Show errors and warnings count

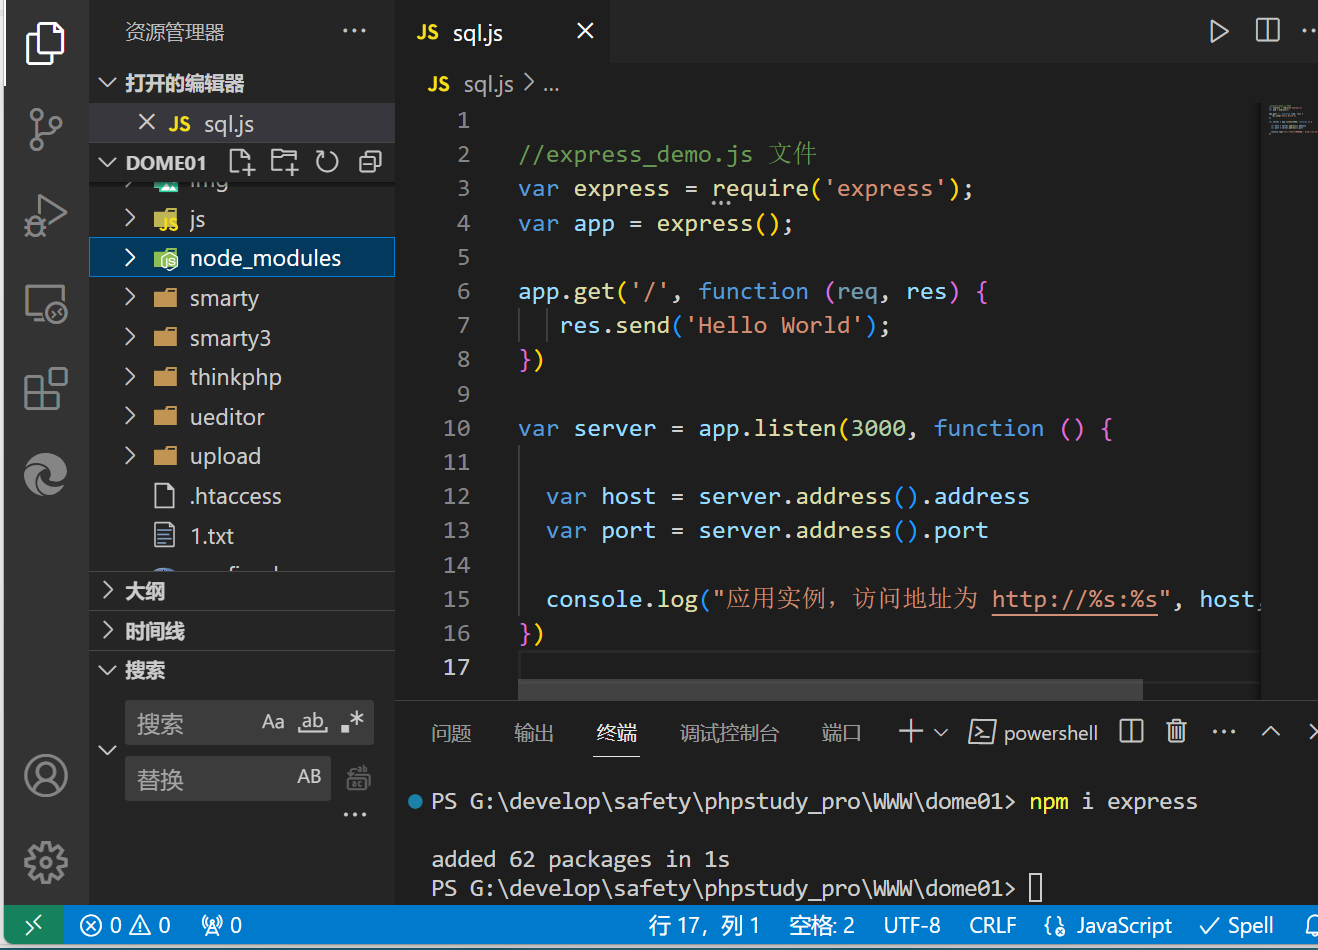[125, 925]
